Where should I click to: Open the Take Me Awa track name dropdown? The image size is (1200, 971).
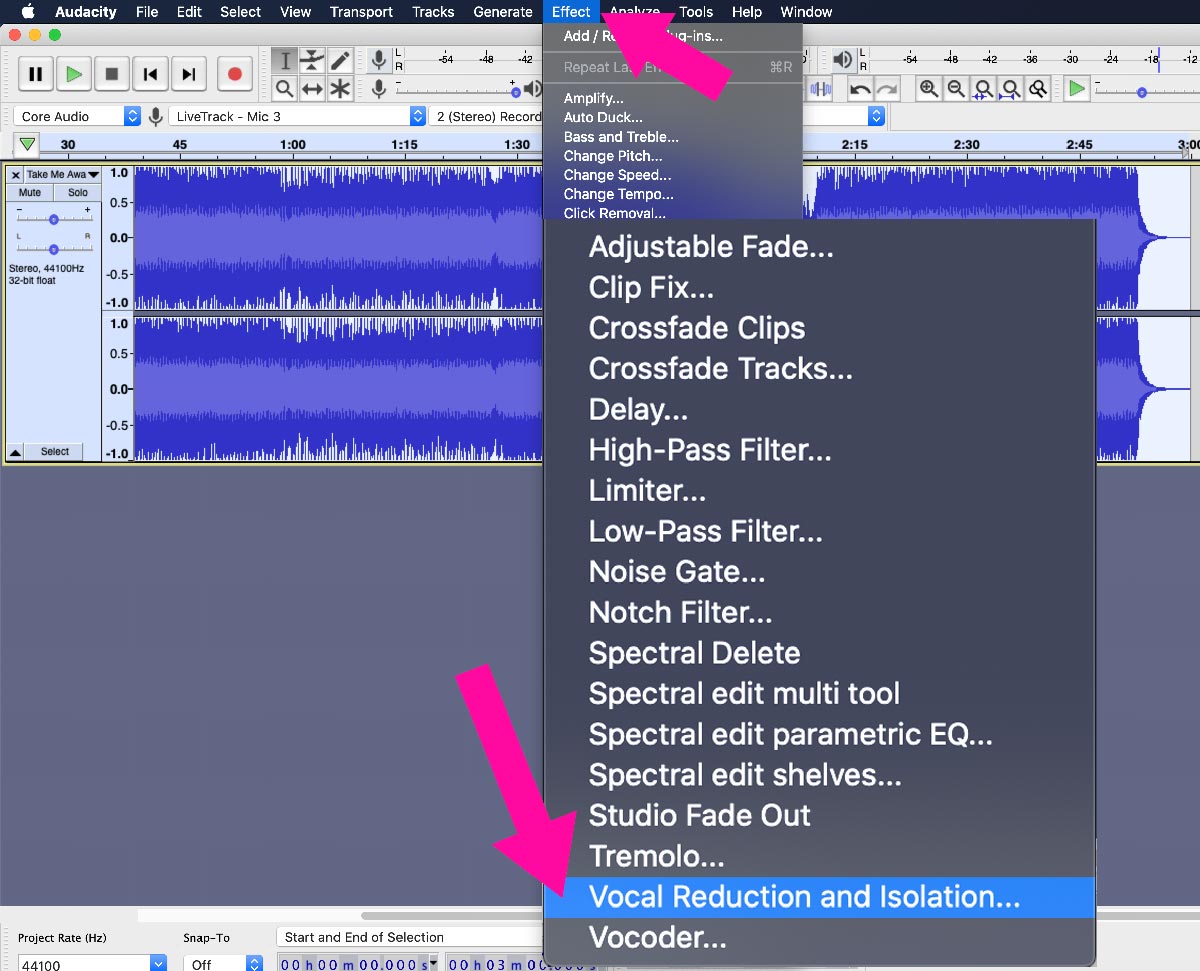(62, 174)
